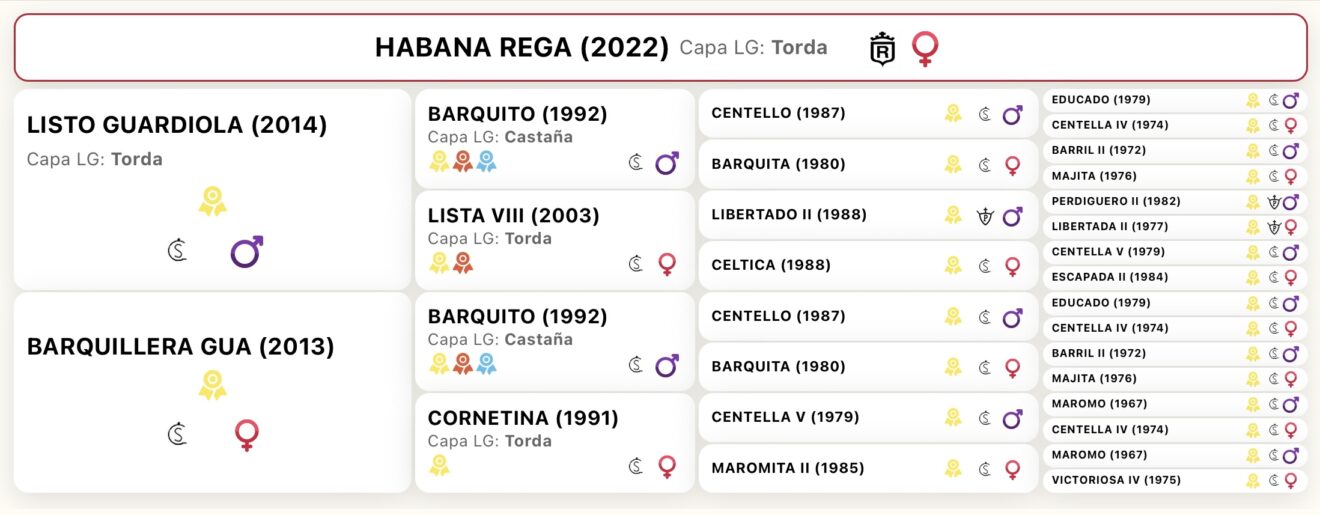Open Maromita II (1985) ancestor entry
The width and height of the screenshot is (1320, 515).
coord(868,468)
